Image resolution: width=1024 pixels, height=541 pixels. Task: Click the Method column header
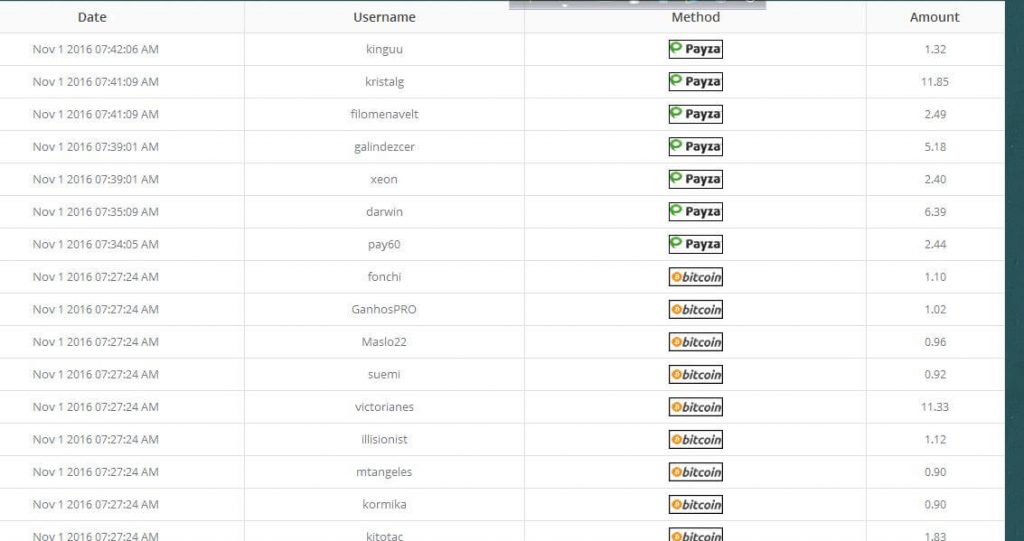pyautogui.click(x=695, y=17)
